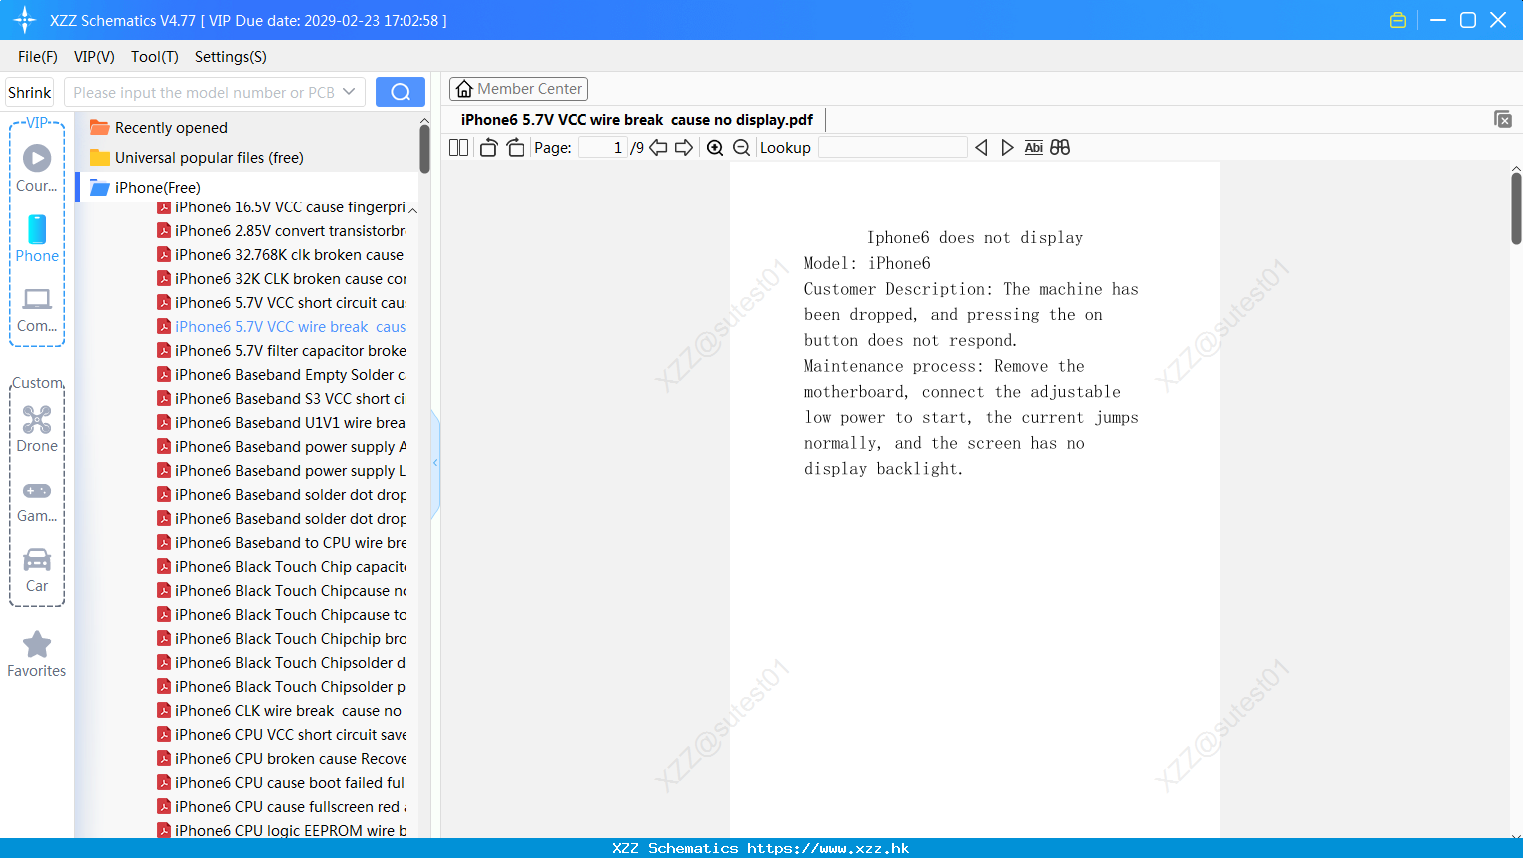The height and width of the screenshot is (858, 1523).
Task: Select the iPhone6 5.7V VCC wire break PDF tab
Action: (637, 120)
